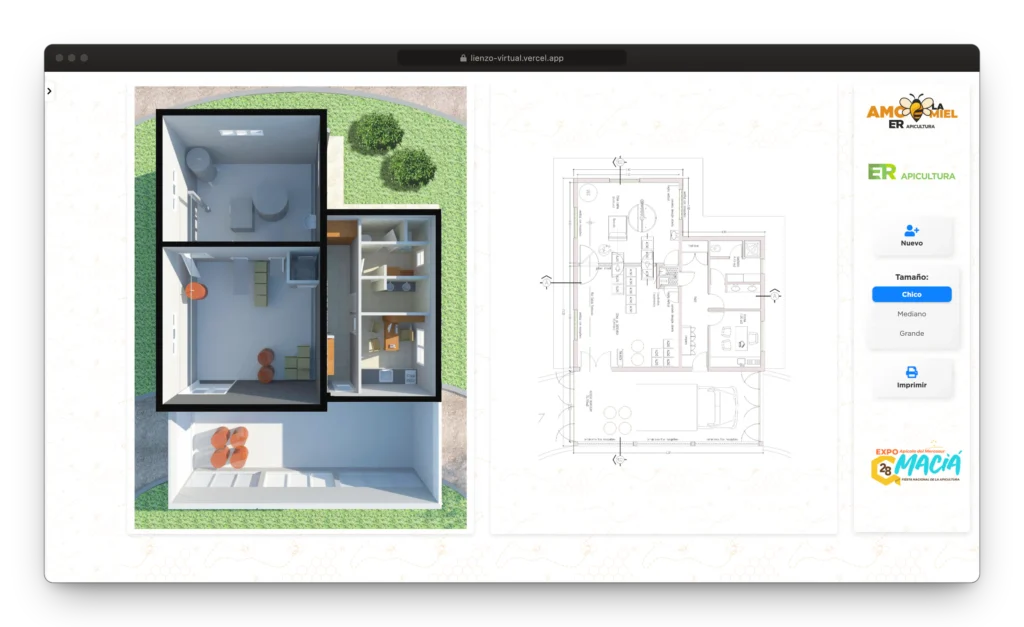Click the vehicle outline in the floor plan
Image resolution: width=1024 pixels, height=627 pixels.
pyautogui.click(x=716, y=406)
